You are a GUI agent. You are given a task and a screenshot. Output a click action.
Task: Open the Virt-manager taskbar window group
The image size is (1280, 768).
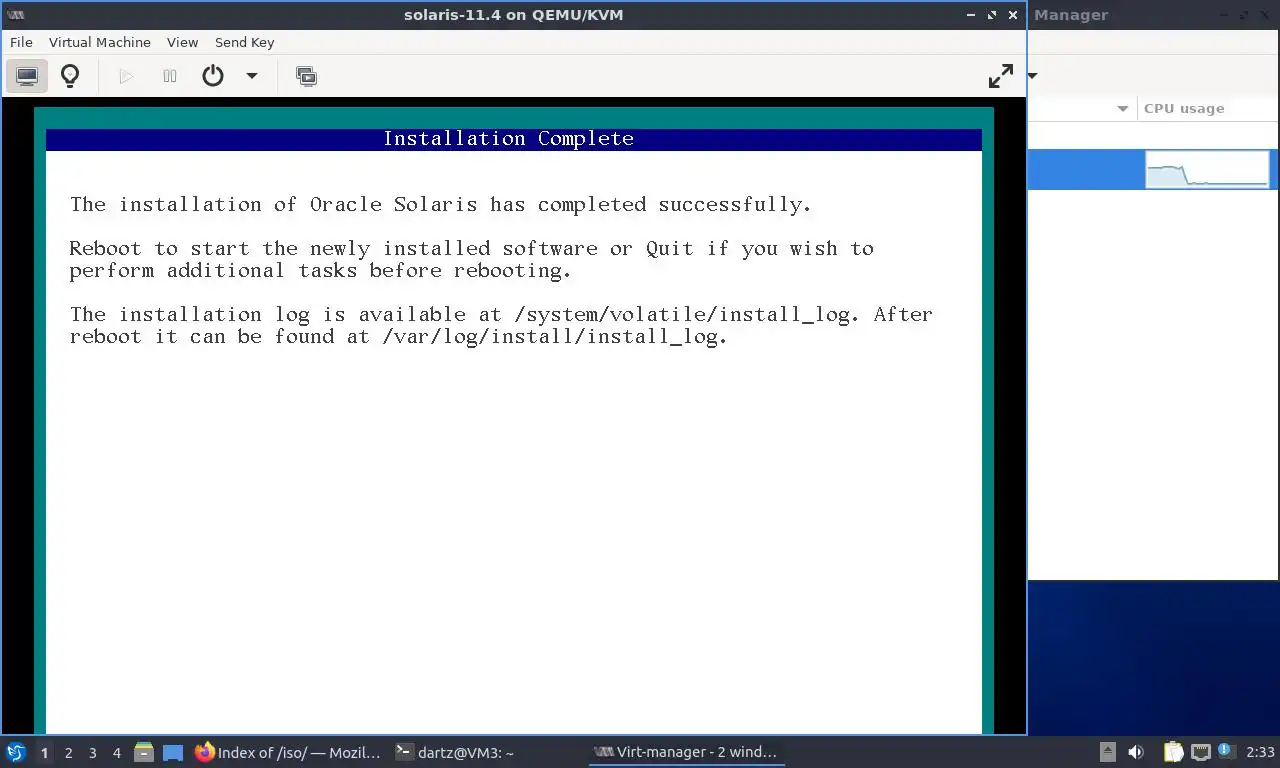686,752
